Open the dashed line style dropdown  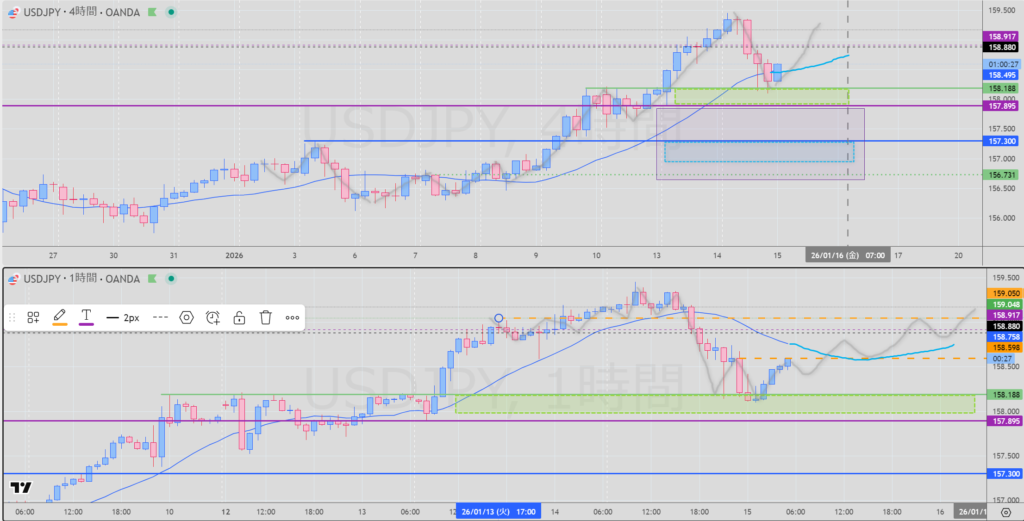click(x=160, y=317)
